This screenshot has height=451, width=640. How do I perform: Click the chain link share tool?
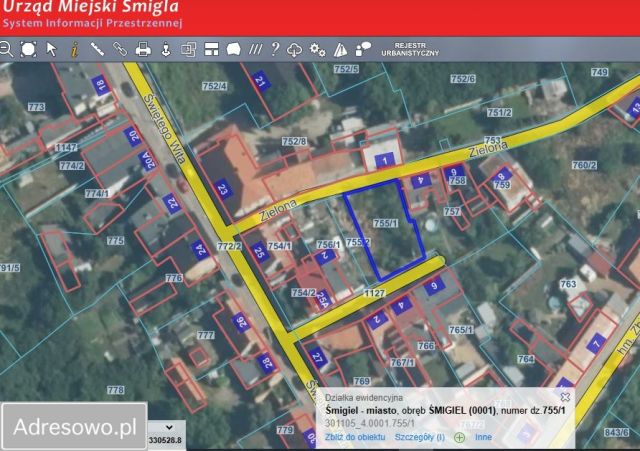[120, 49]
